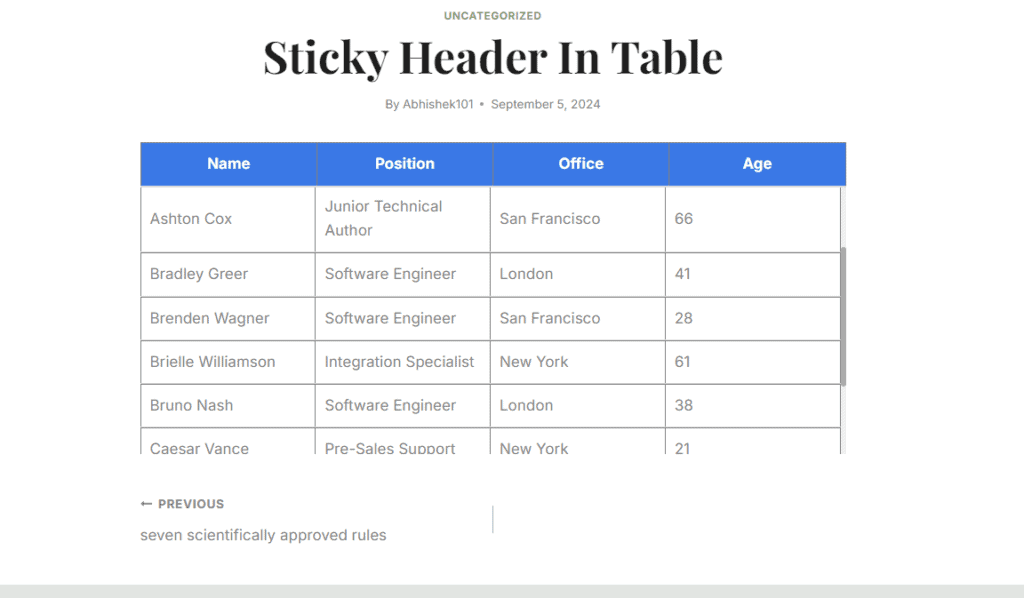The height and width of the screenshot is (598, 1024).
Task: Click the Sticky Header In Table title
Action: pos(493,57)
